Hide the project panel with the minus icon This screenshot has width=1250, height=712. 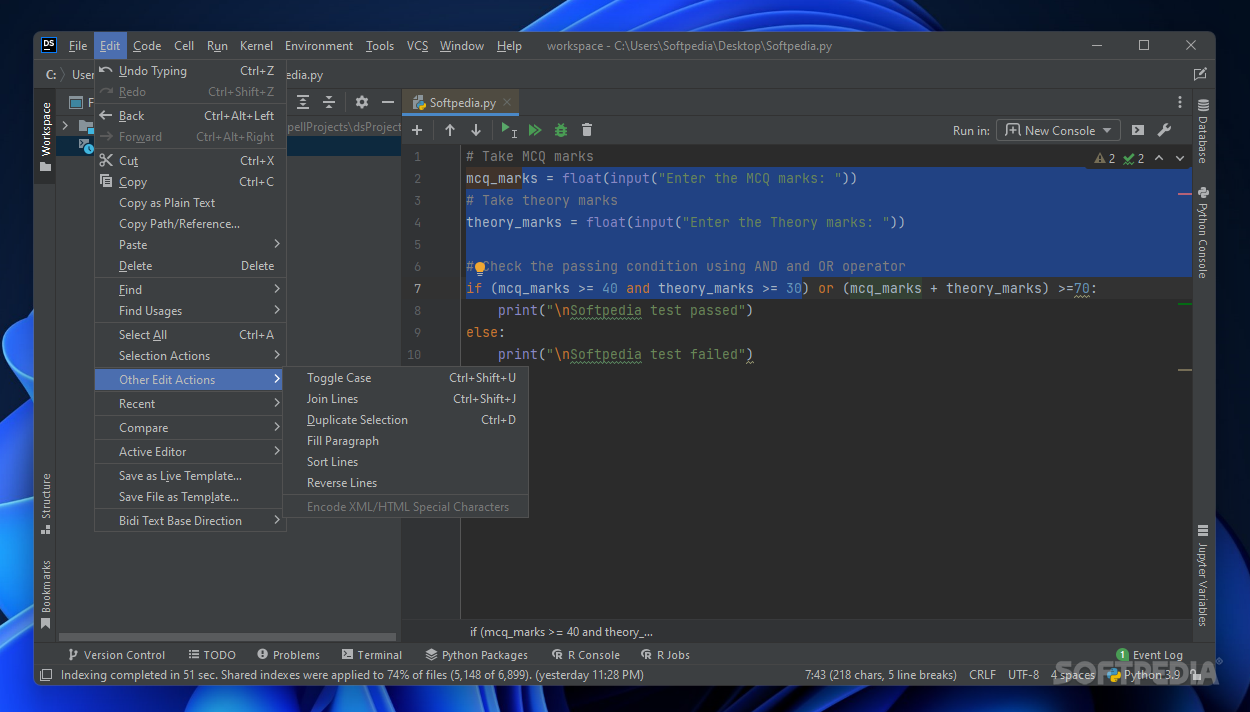coord(388,102)
